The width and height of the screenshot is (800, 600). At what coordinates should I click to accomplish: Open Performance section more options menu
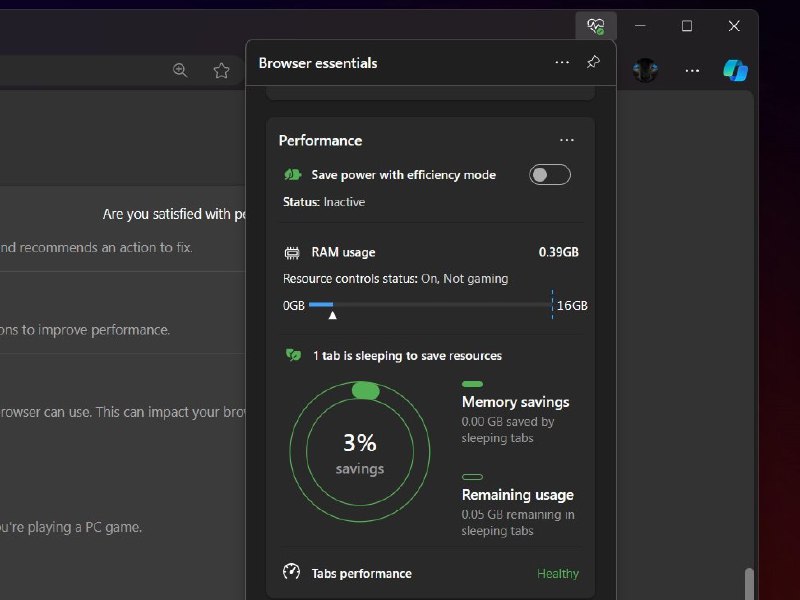567,141
